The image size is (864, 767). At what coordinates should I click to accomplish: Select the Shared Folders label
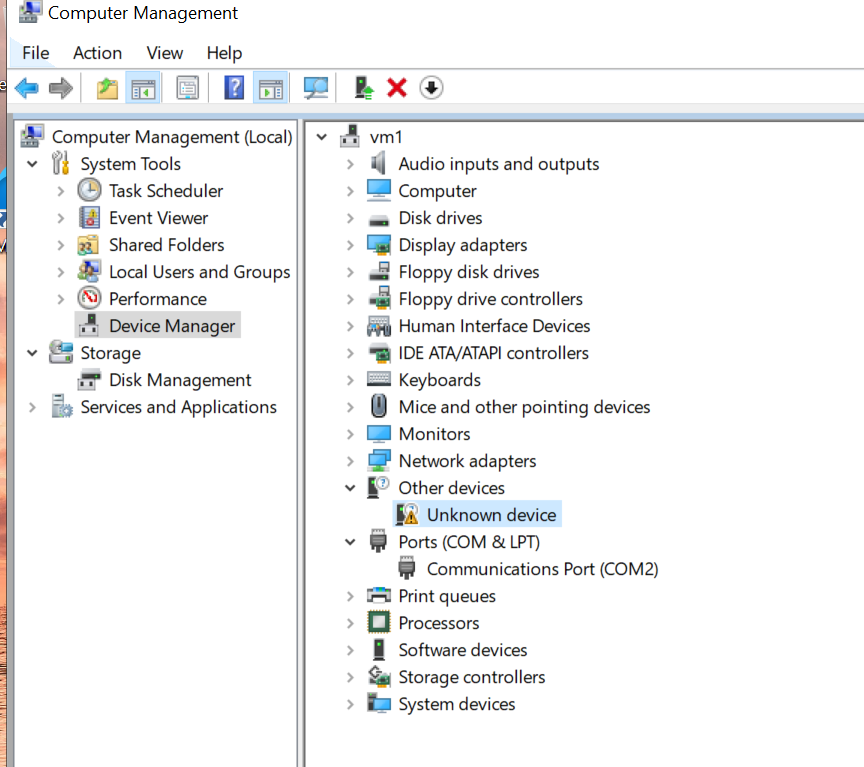click(x=166, y=245)
